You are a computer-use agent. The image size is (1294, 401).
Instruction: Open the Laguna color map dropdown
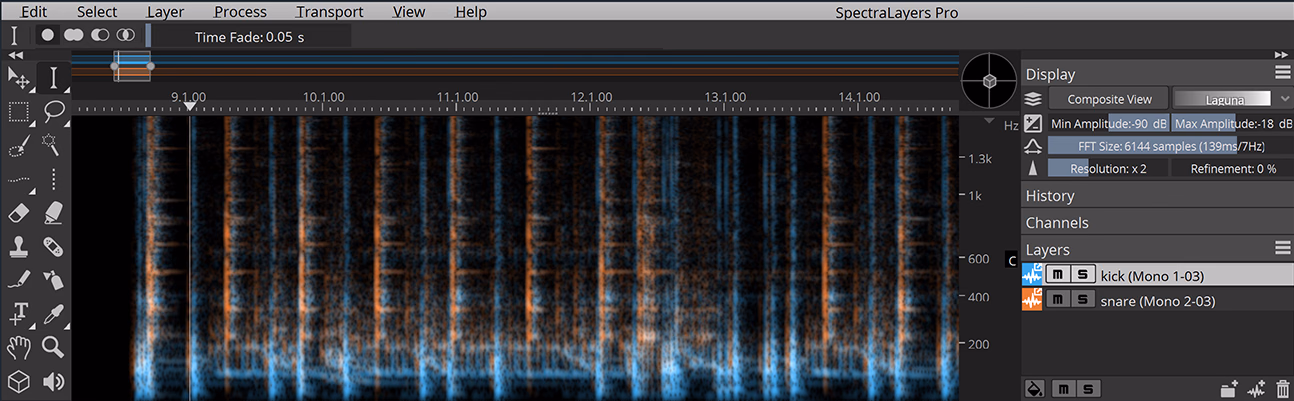point(1235,99)
